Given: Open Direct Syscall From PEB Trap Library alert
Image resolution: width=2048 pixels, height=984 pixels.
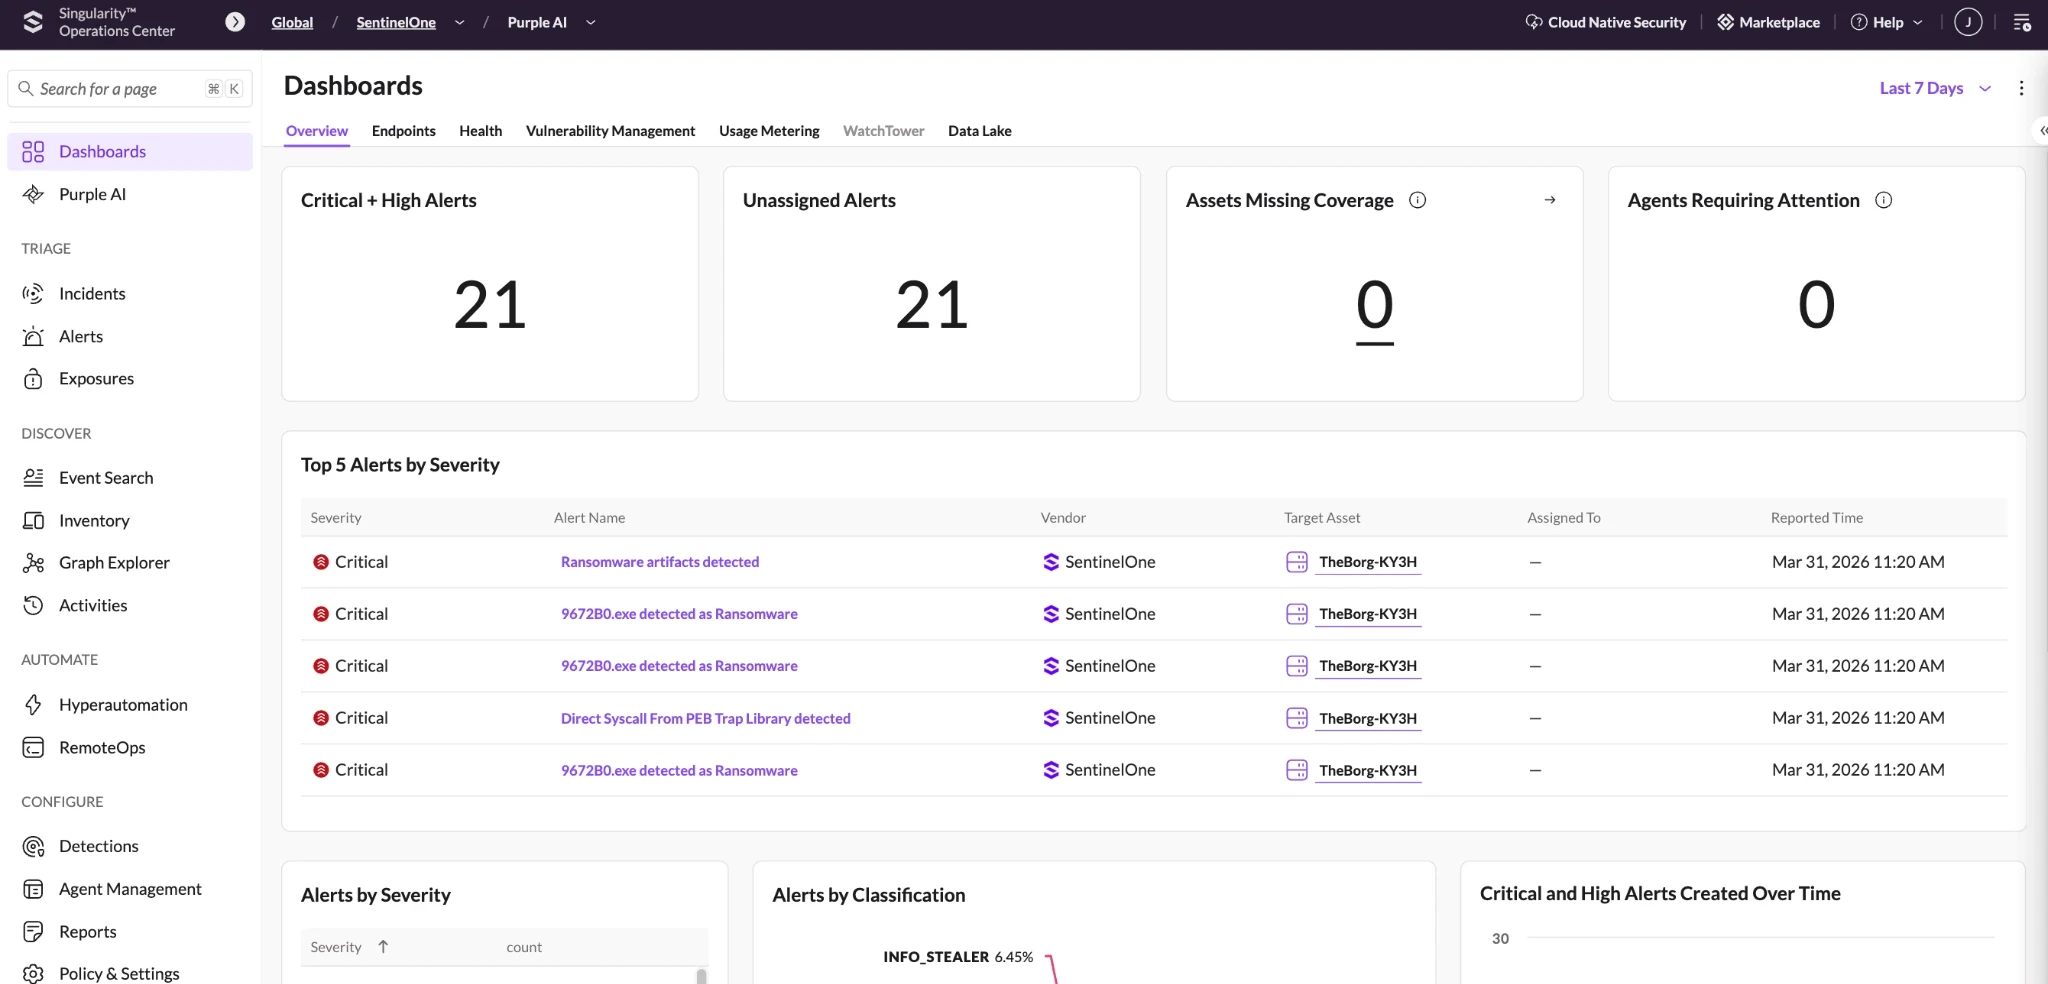Looking at the screenshot, I should point(705,718).
